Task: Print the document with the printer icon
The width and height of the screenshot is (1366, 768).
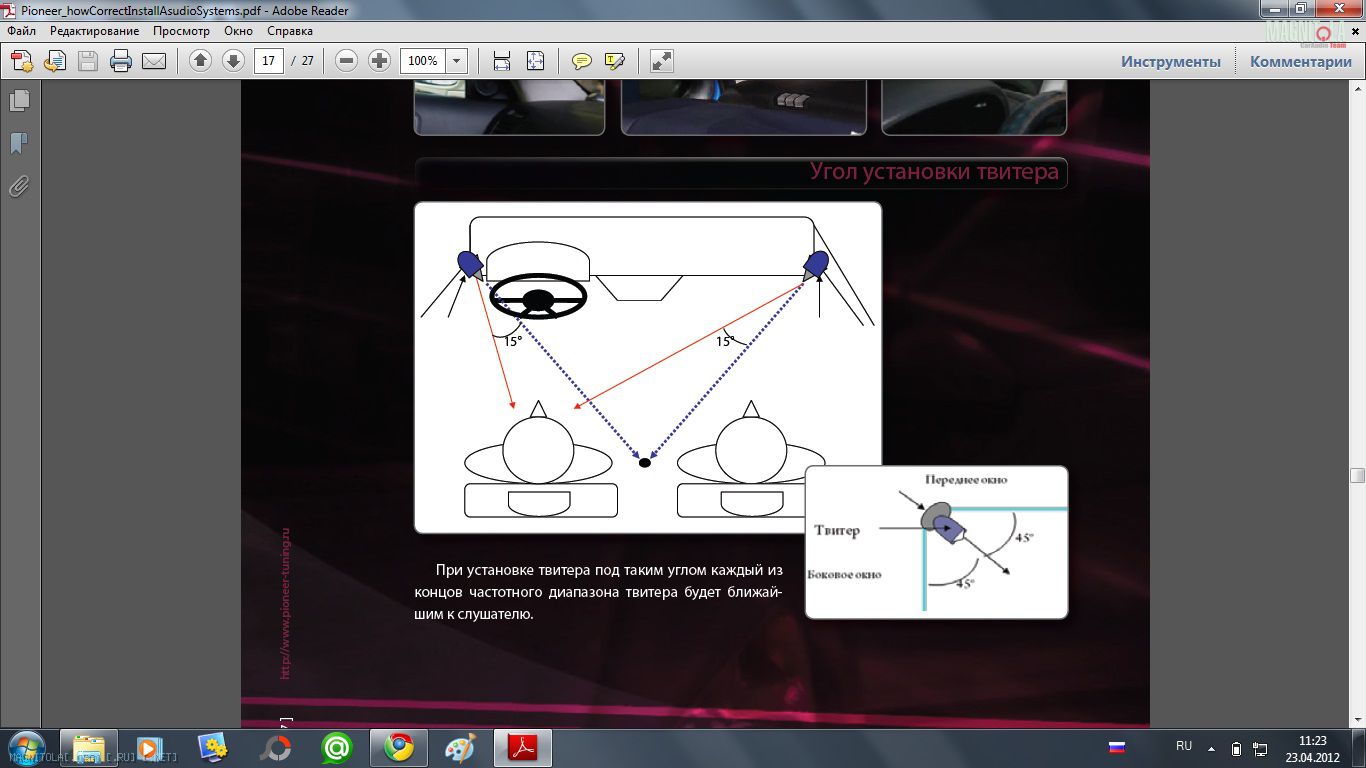Action: pyautogui.click(x=121, y=61)
